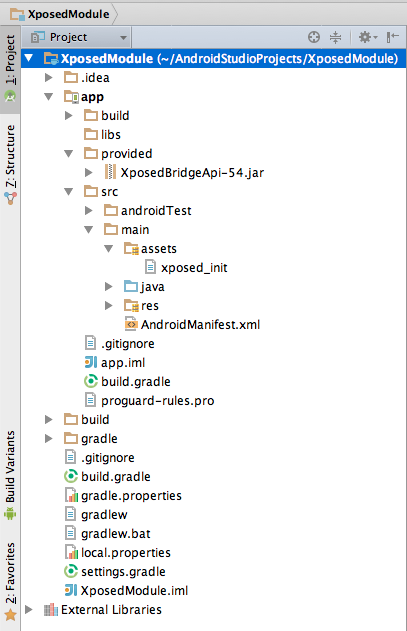Expand the java folder arrow
This screenshot has width=407, height=631.
coord(108,287)
